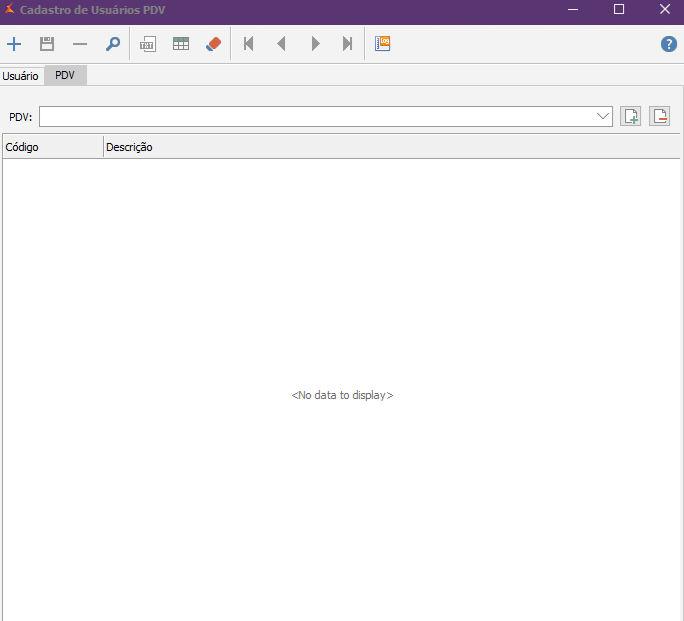
Task: Save the record with the floppy disk icon
Action: [x=47, y=44]
